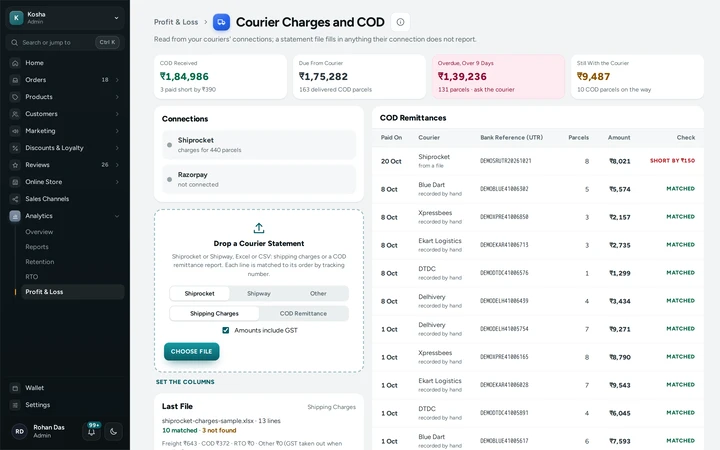Click the search magnifier icon
Image resolution: width=720 pixels, height=450 pixels.
(15, 42)
